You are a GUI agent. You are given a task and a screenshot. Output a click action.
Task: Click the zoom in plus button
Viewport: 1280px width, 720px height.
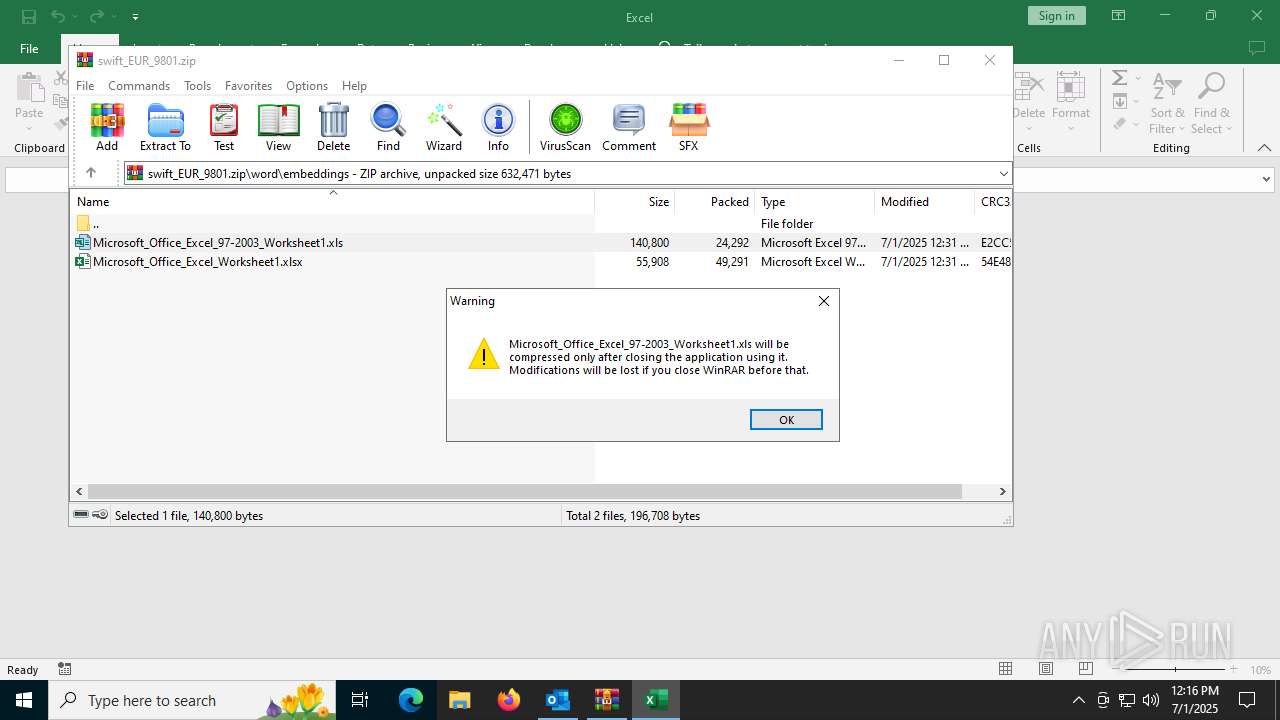1234,669
